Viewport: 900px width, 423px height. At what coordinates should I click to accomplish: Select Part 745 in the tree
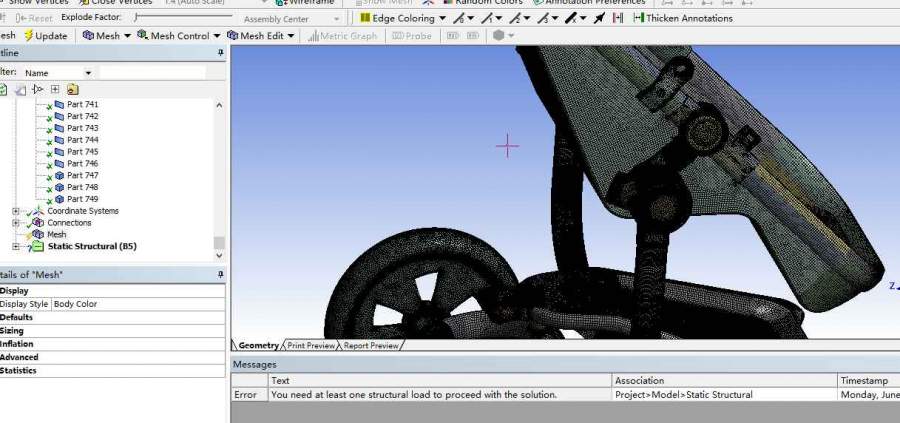(x=82, y=152)
